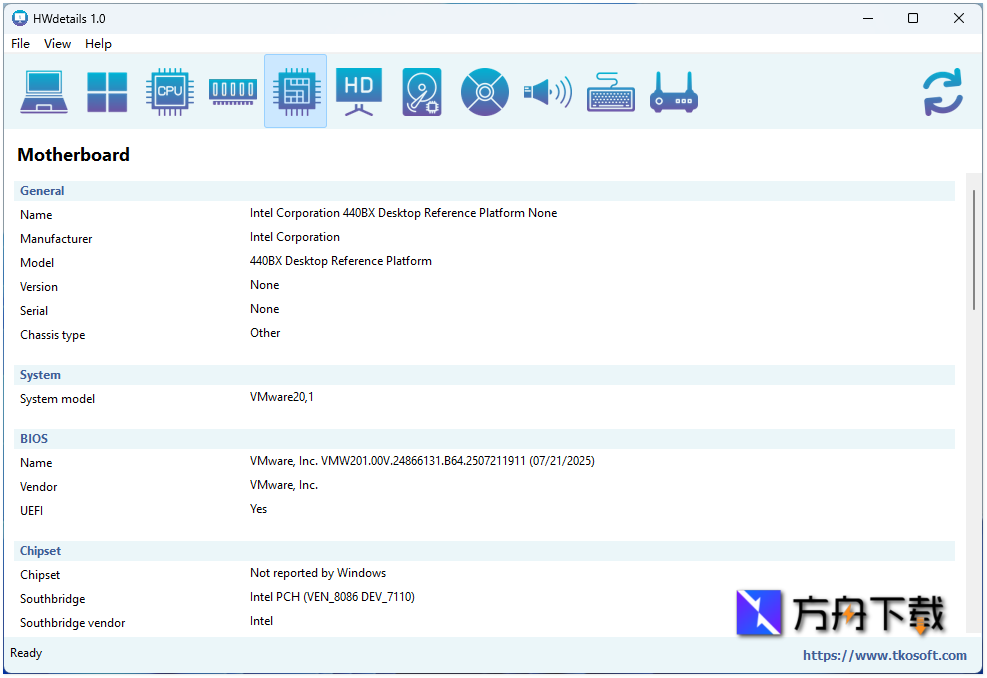Click the System model value VMware20,1
Image resolution: width=987 pixels, height=678 pixels.
[281, 397]
